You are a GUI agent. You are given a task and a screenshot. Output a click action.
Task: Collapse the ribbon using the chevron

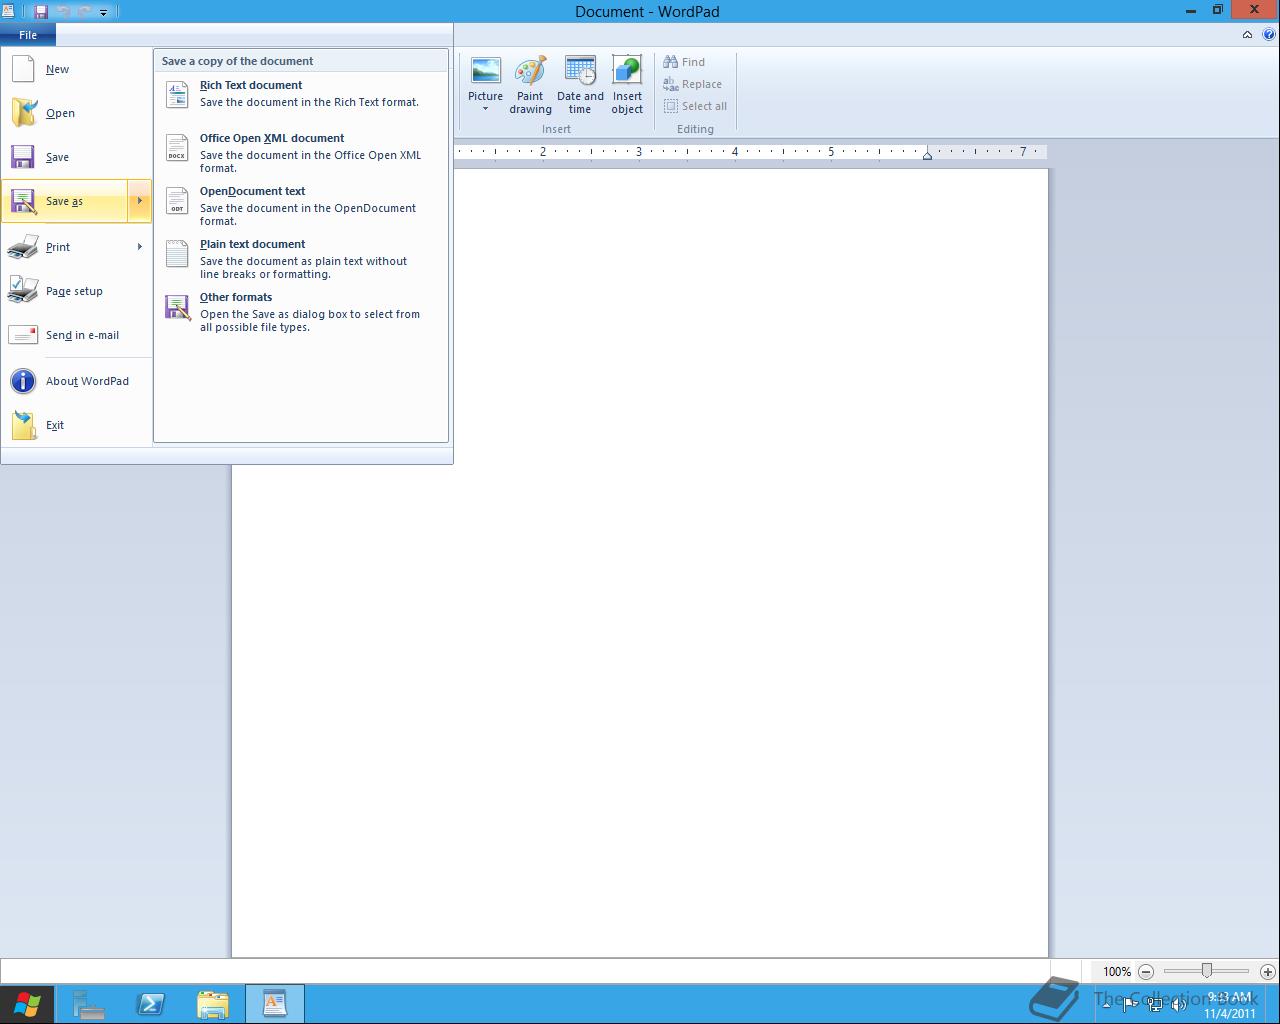1247,34
